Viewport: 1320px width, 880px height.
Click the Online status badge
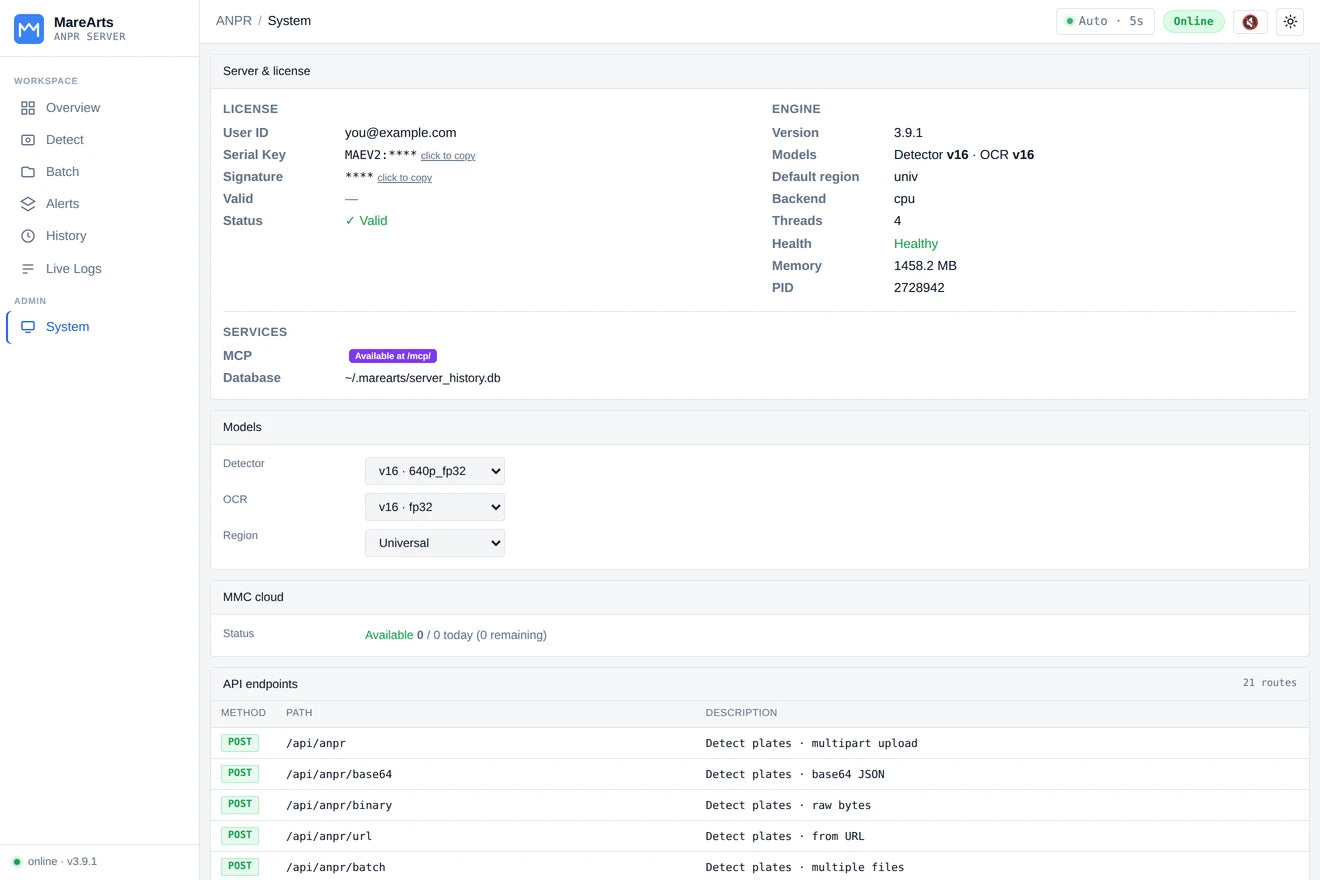coord(1193,21)
